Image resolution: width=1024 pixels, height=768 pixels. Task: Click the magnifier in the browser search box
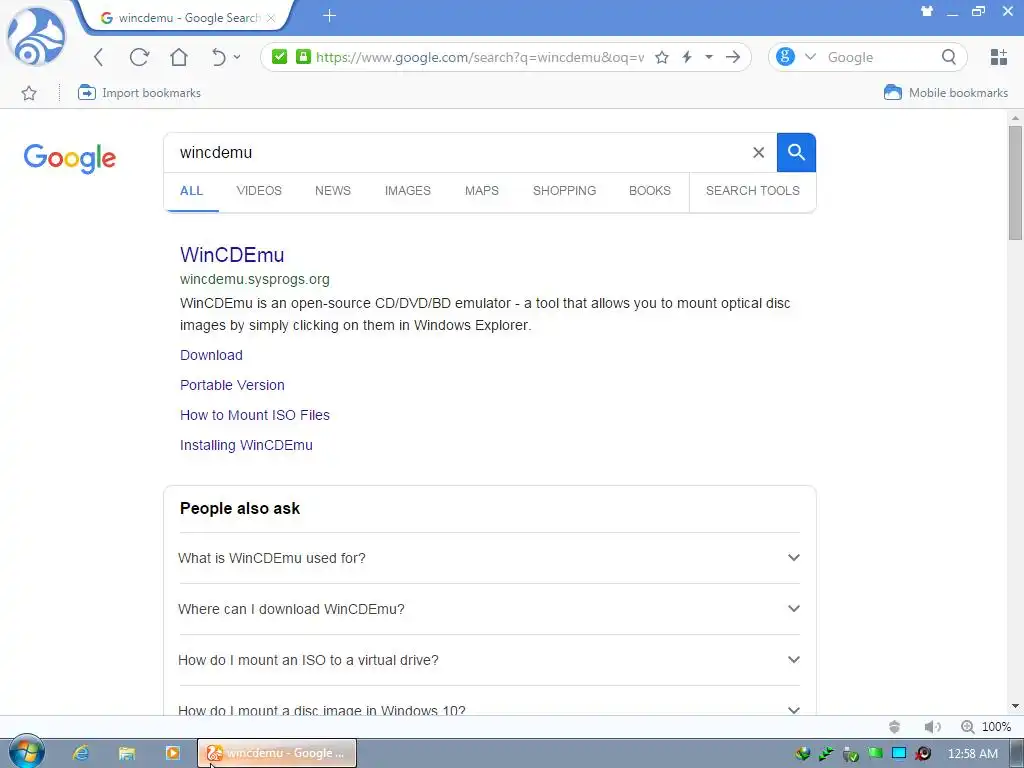949,57
